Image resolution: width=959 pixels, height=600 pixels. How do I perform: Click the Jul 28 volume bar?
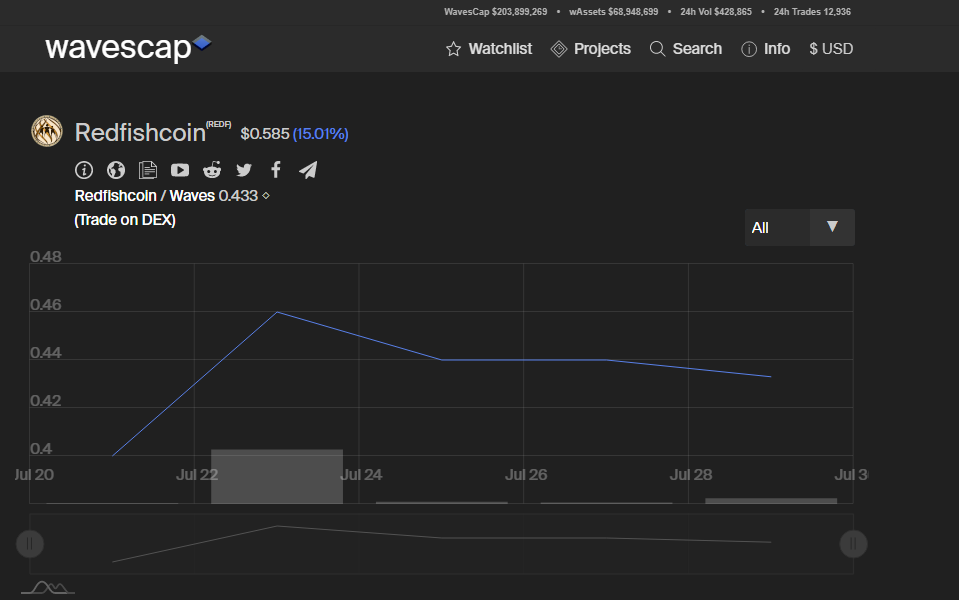tap(771, 501)
